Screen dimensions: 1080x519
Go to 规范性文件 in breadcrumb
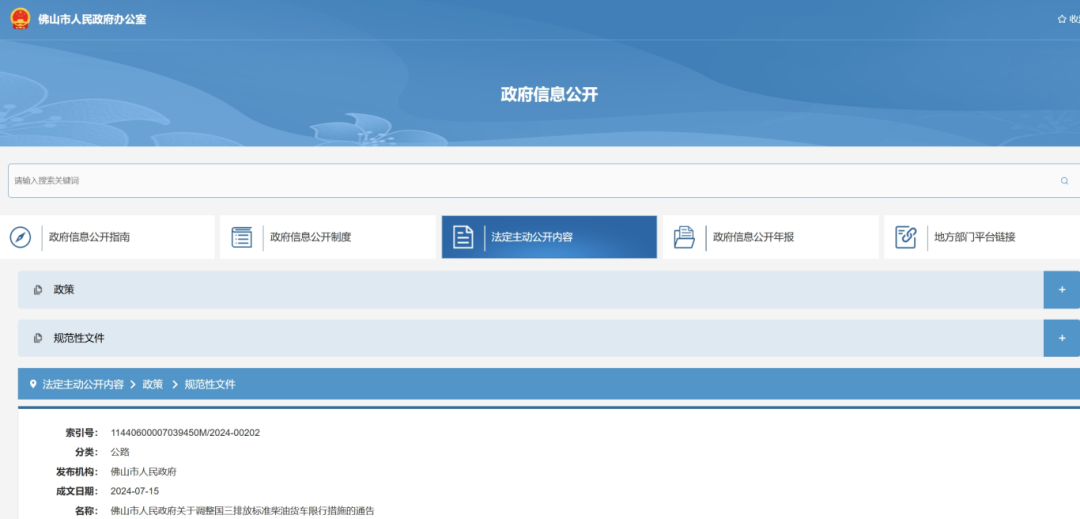pyautogui.click(x=210, y=384)
